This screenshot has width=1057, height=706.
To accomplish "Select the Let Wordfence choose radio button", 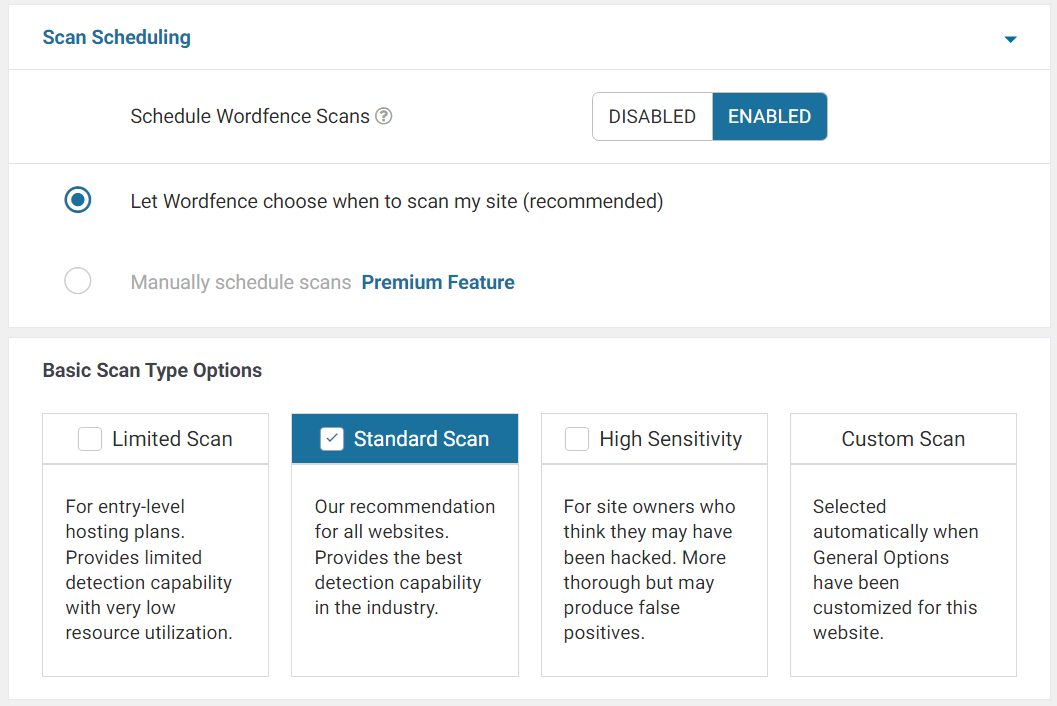I will click(78, 200).
